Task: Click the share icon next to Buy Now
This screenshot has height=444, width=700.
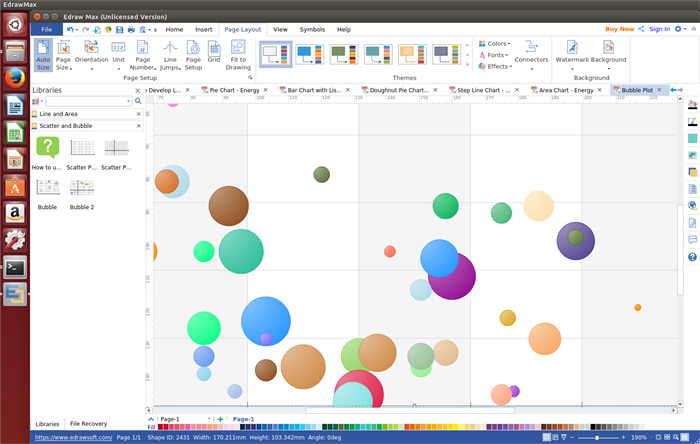Action: pos(641,29)
